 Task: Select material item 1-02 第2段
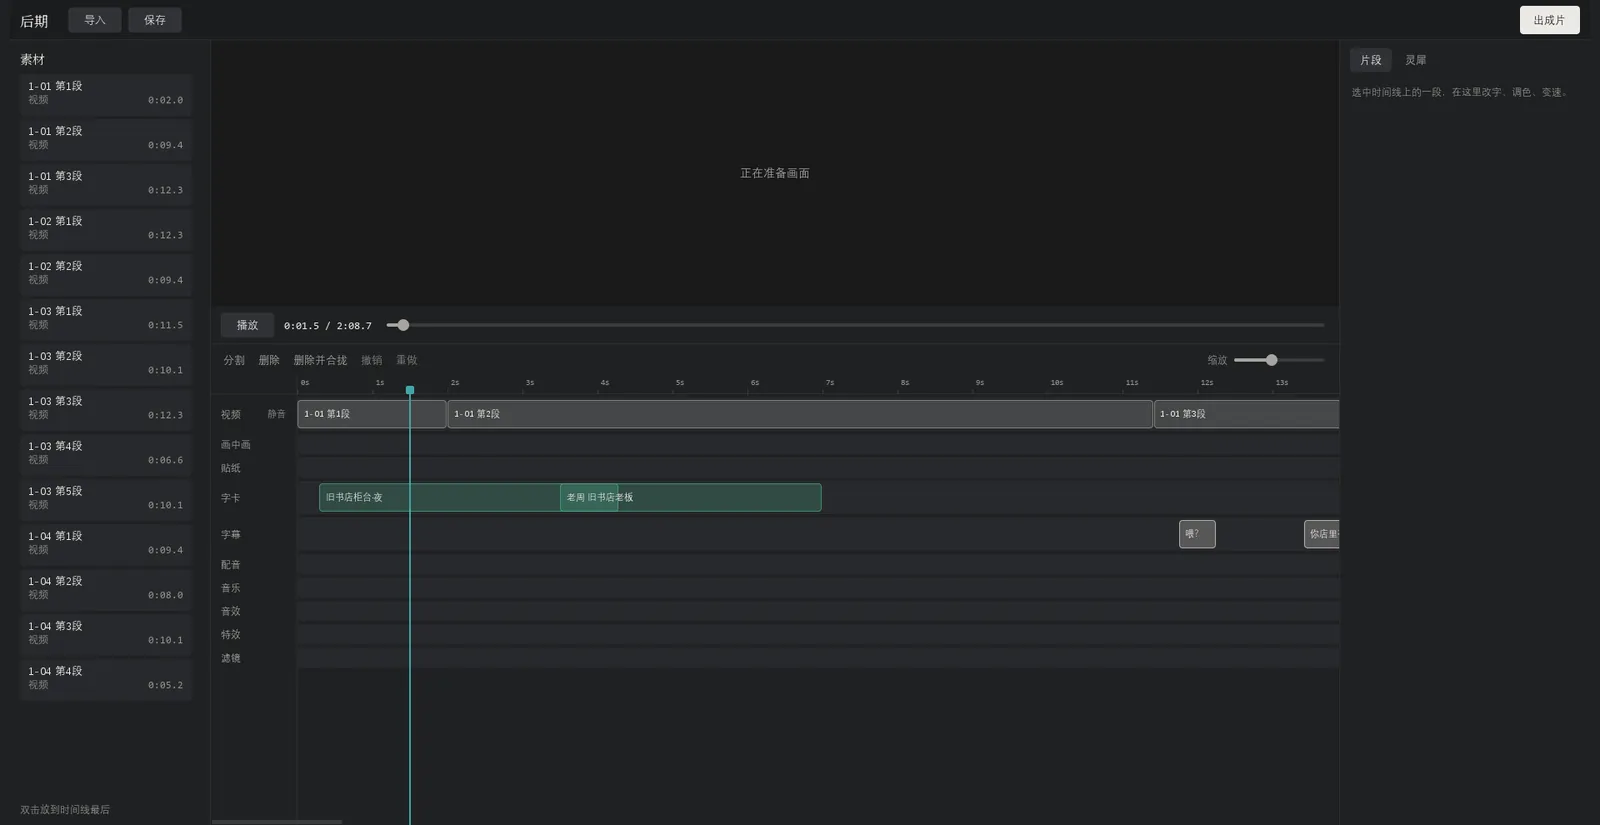(x=106, y=273)
